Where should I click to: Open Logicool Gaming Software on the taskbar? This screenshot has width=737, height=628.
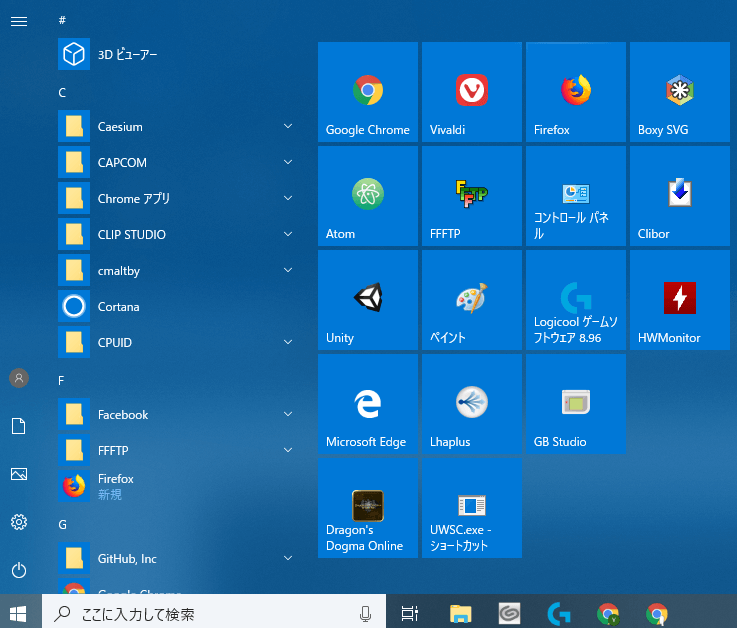pyautogui.click(x=559, y=613)
